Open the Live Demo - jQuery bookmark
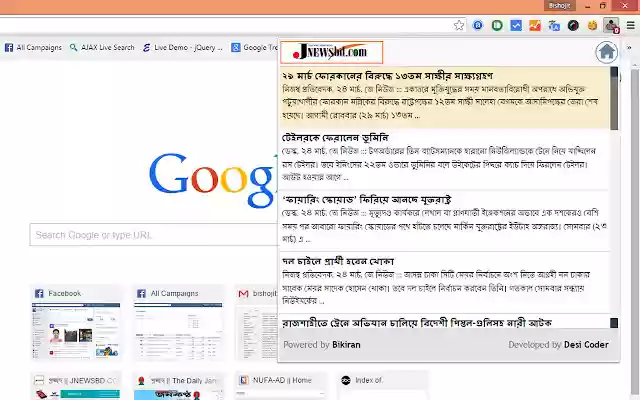The image size is (640, 400). point(182,47)
